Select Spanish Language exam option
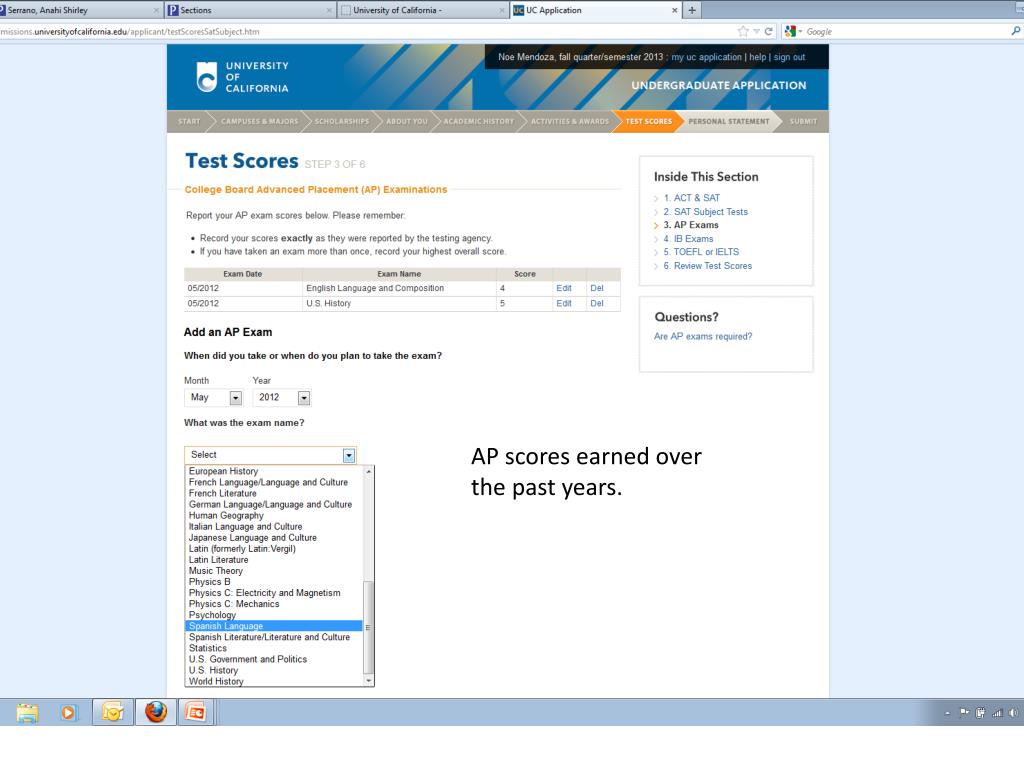Image resolution: width=1024 pixels, height=768 pixels. 274,626
